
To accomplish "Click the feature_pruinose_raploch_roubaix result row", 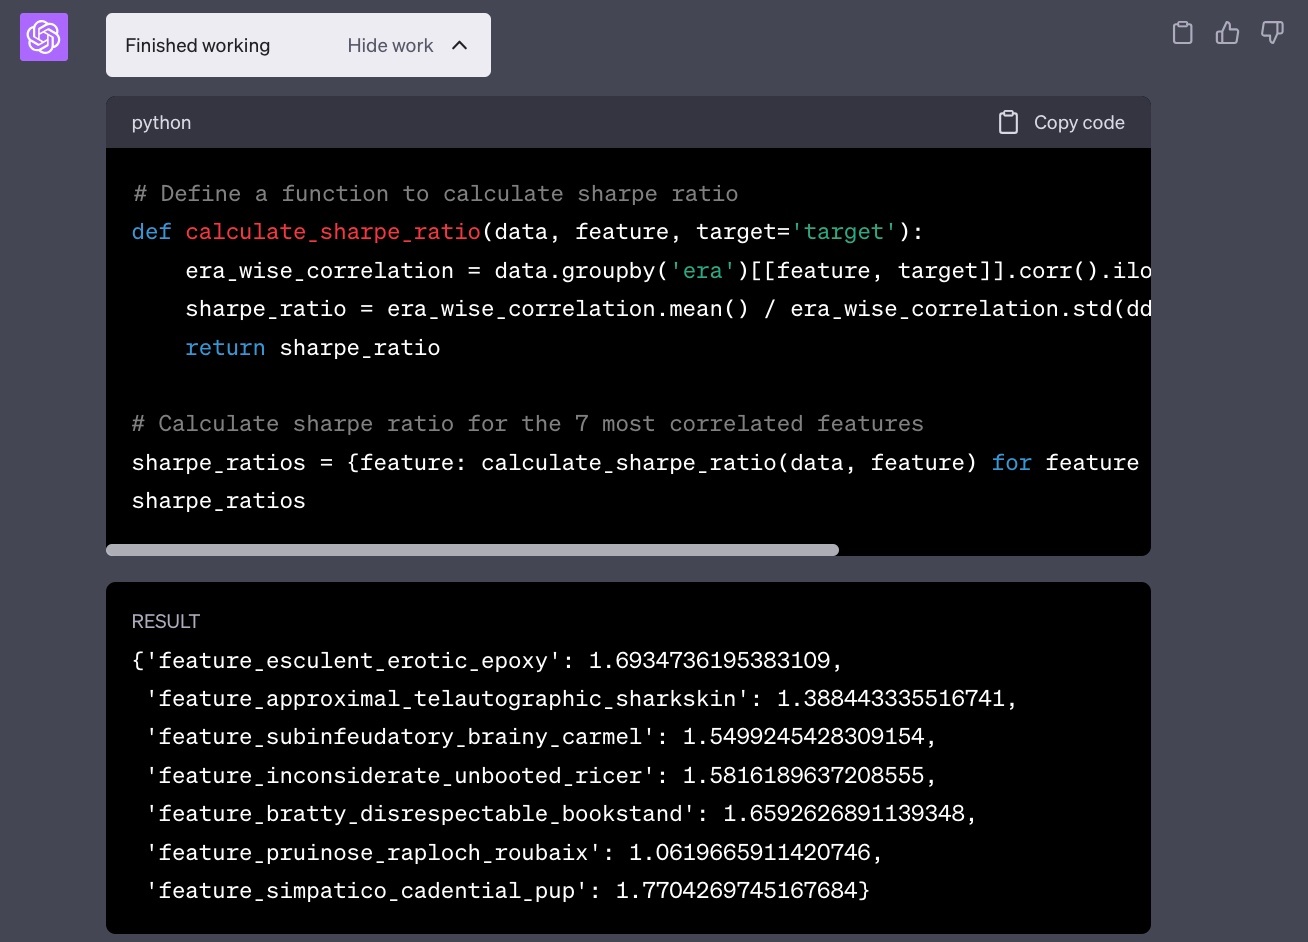I will 514,852.
